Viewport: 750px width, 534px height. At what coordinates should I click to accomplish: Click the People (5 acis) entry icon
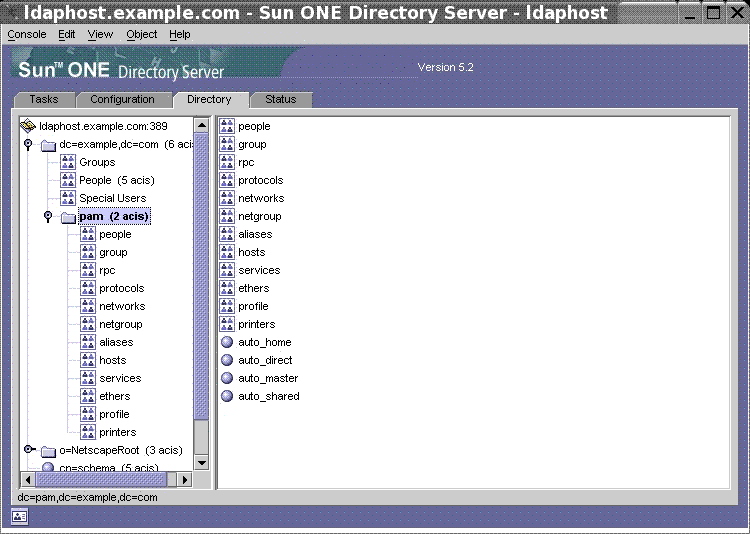pos(68,180)
